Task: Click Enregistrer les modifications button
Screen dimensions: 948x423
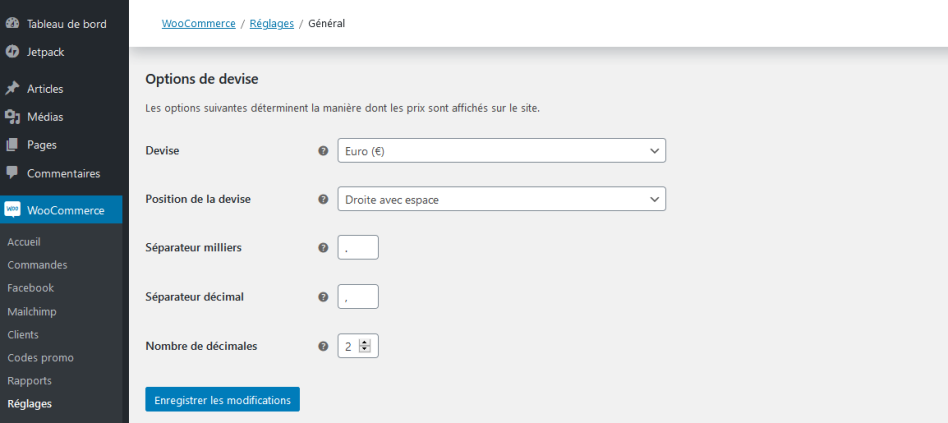Action: (222, 399)
